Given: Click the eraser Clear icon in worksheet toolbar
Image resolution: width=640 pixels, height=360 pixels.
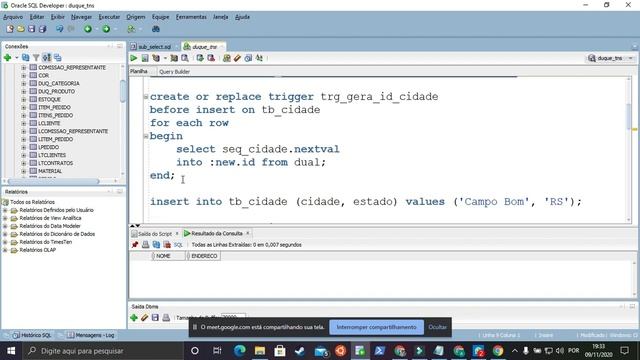Looking at the screenshot, I should (237, 58).
